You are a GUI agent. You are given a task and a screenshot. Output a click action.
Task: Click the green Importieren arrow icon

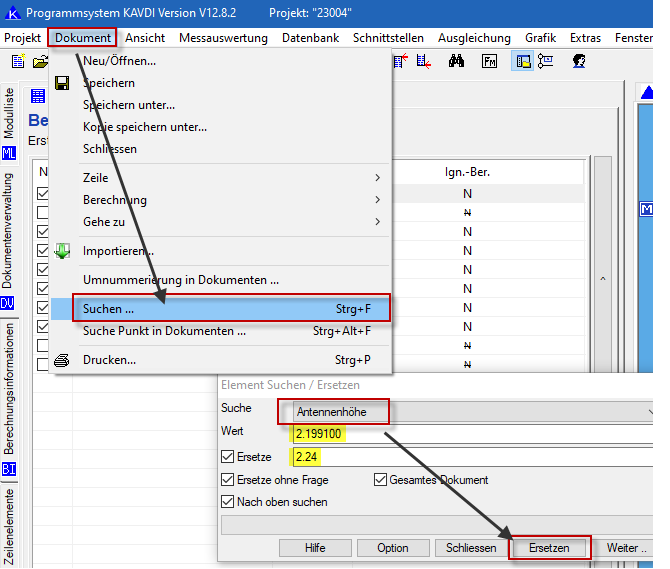[x=62, y=252]
